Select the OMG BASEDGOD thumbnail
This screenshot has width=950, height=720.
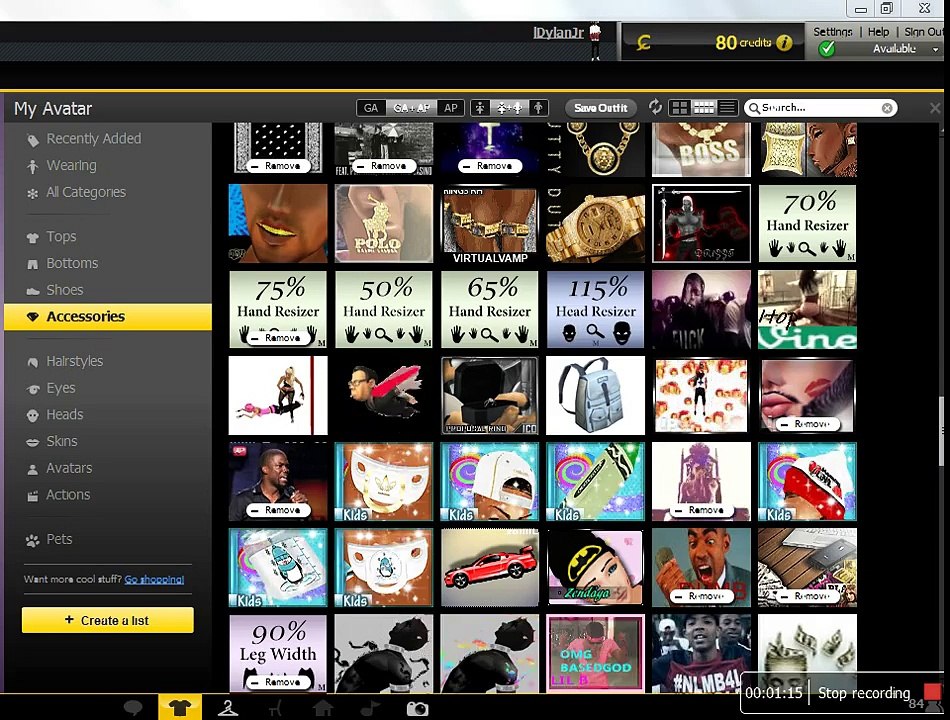pos(595,653)
